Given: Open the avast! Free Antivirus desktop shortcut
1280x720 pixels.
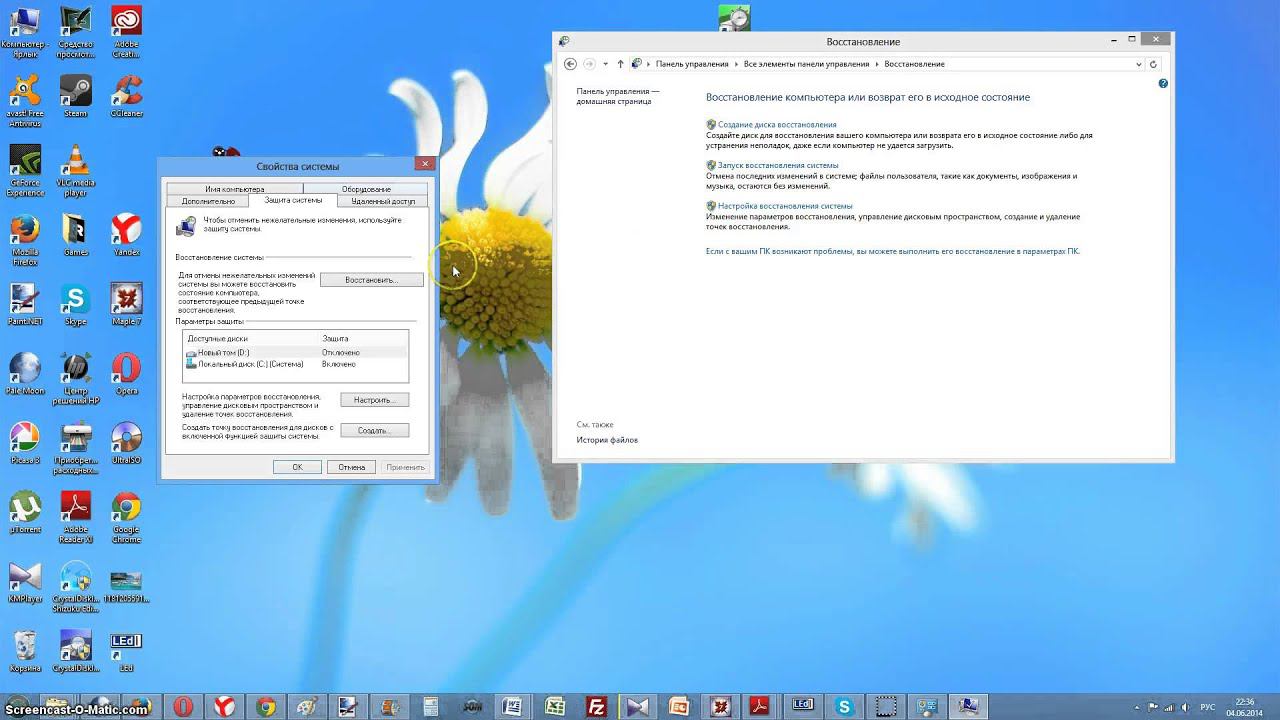Looking at the screenshot, I should (x=25, y=100).
